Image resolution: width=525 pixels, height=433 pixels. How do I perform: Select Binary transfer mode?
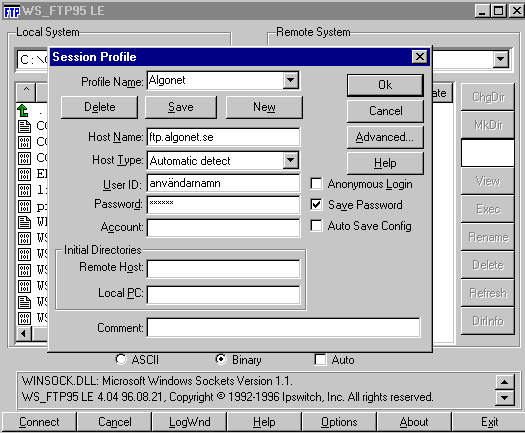click(x=221, y=359)
